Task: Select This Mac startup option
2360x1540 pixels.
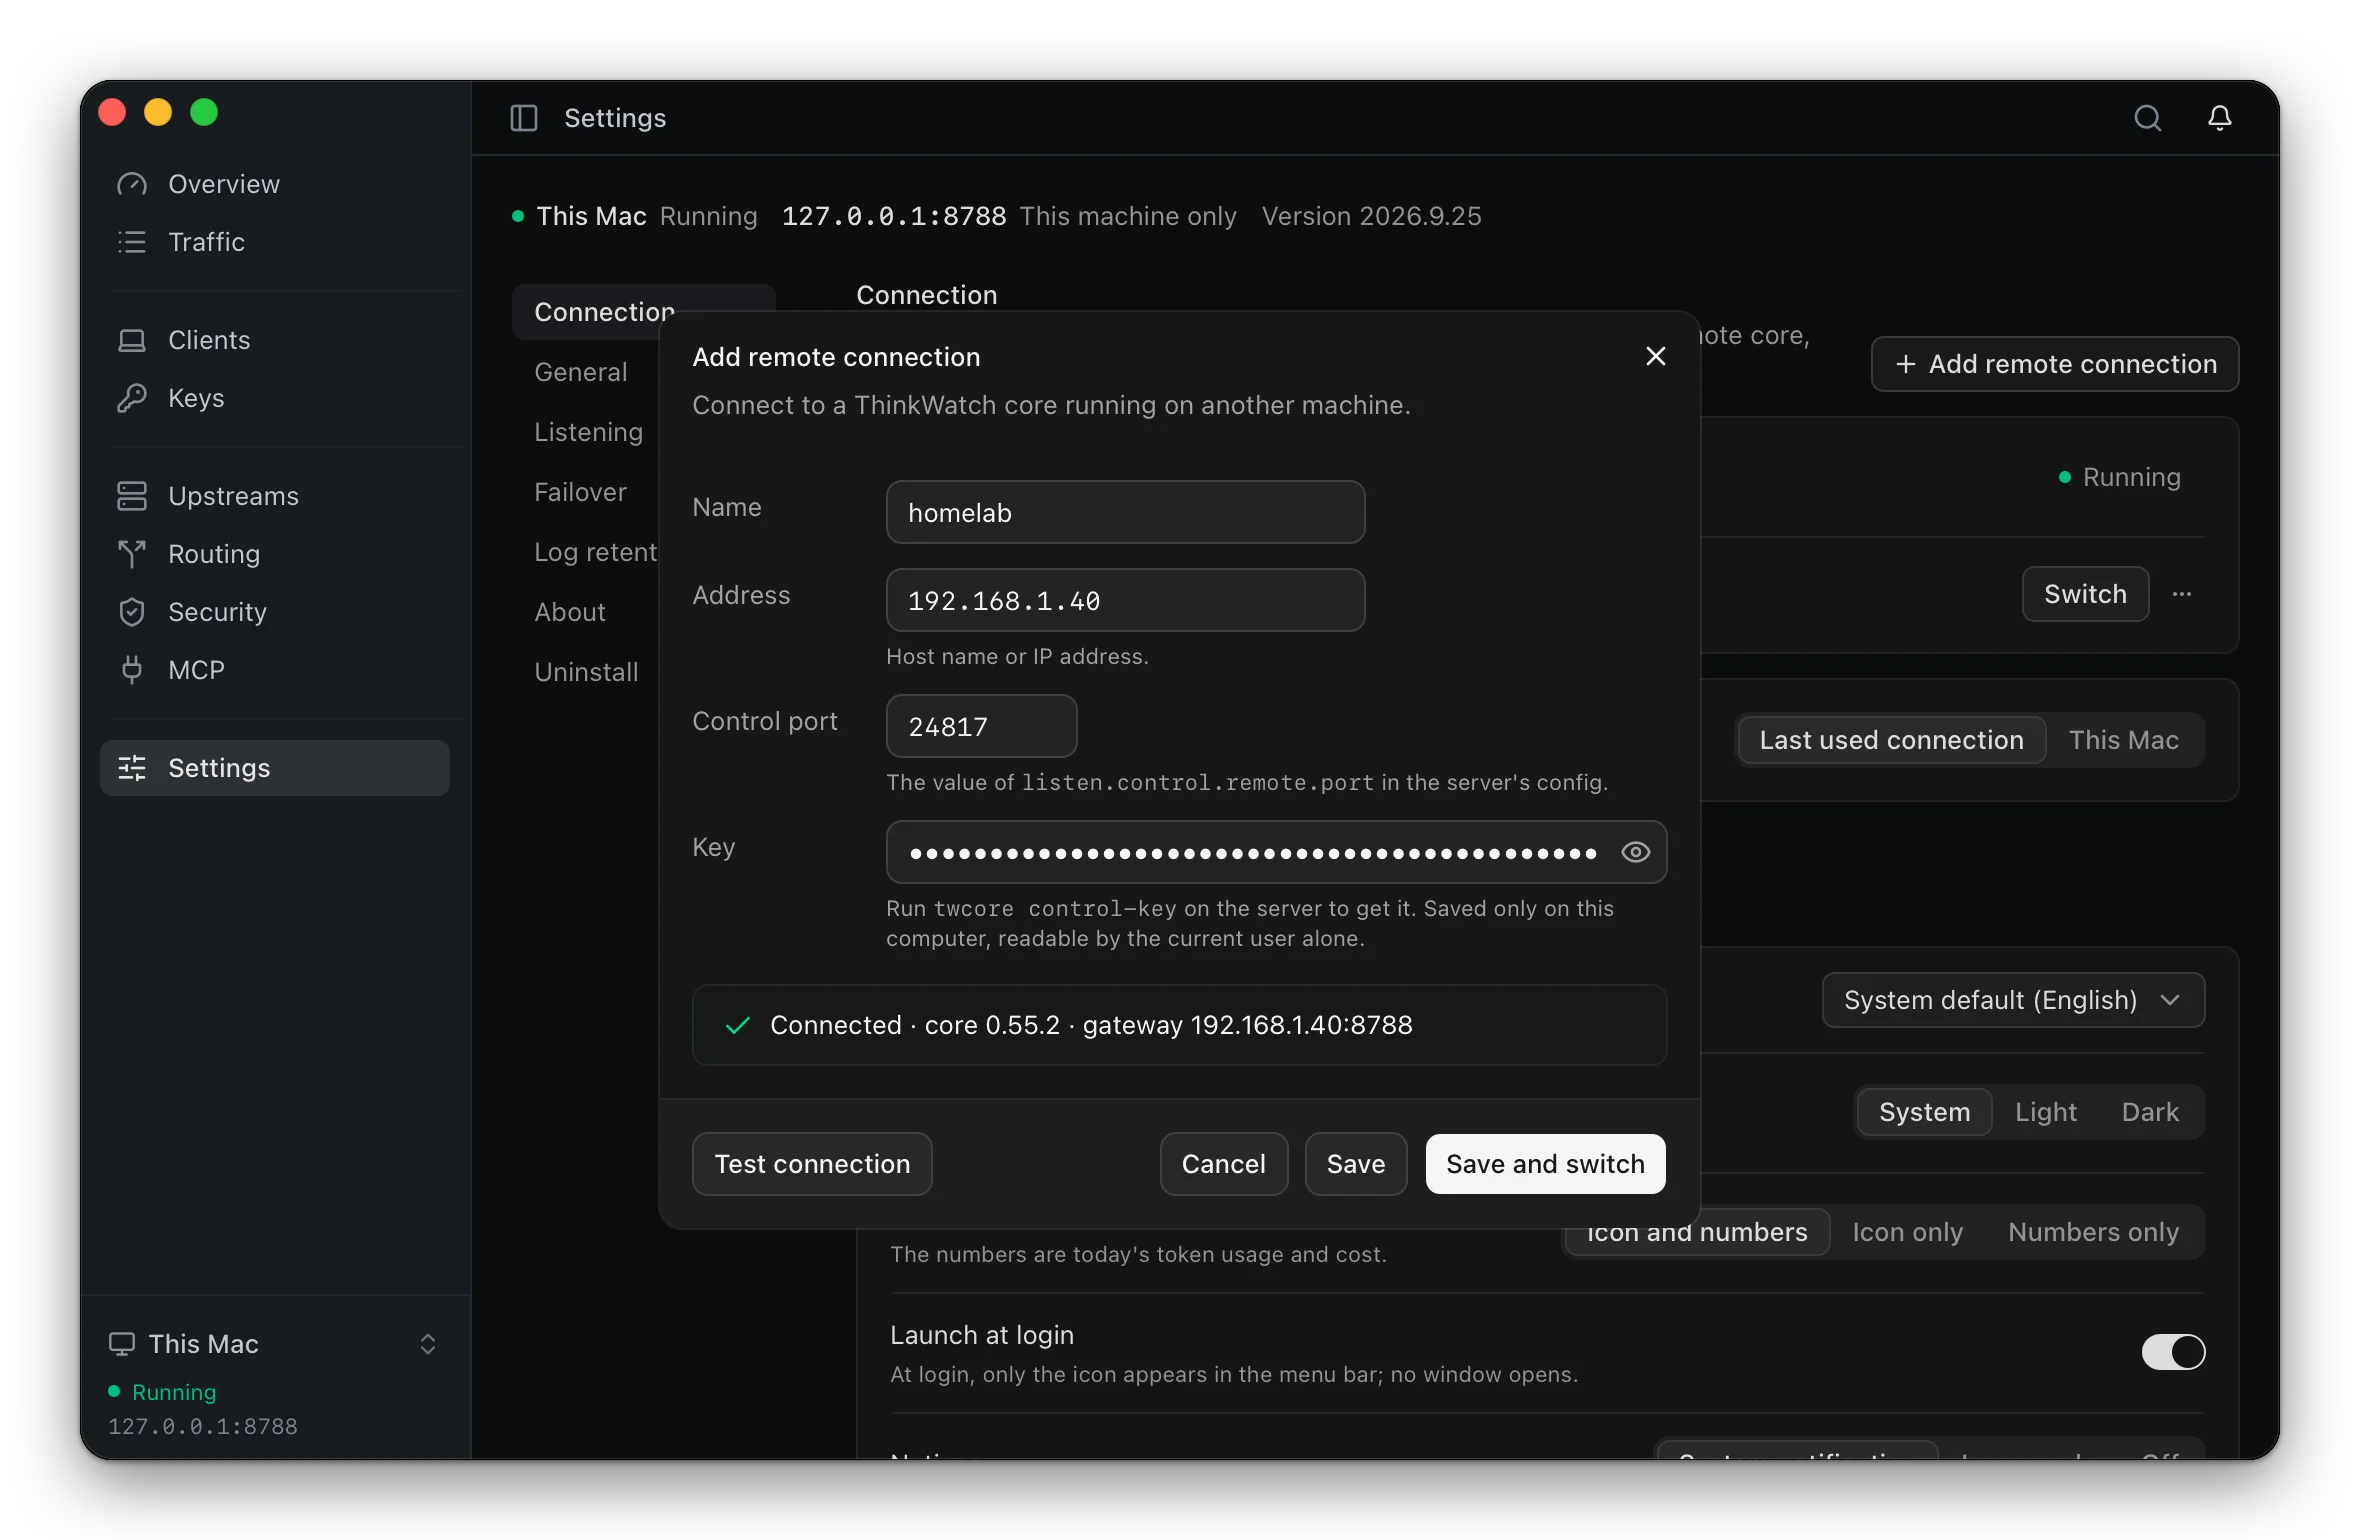Action: (2123, 740)
